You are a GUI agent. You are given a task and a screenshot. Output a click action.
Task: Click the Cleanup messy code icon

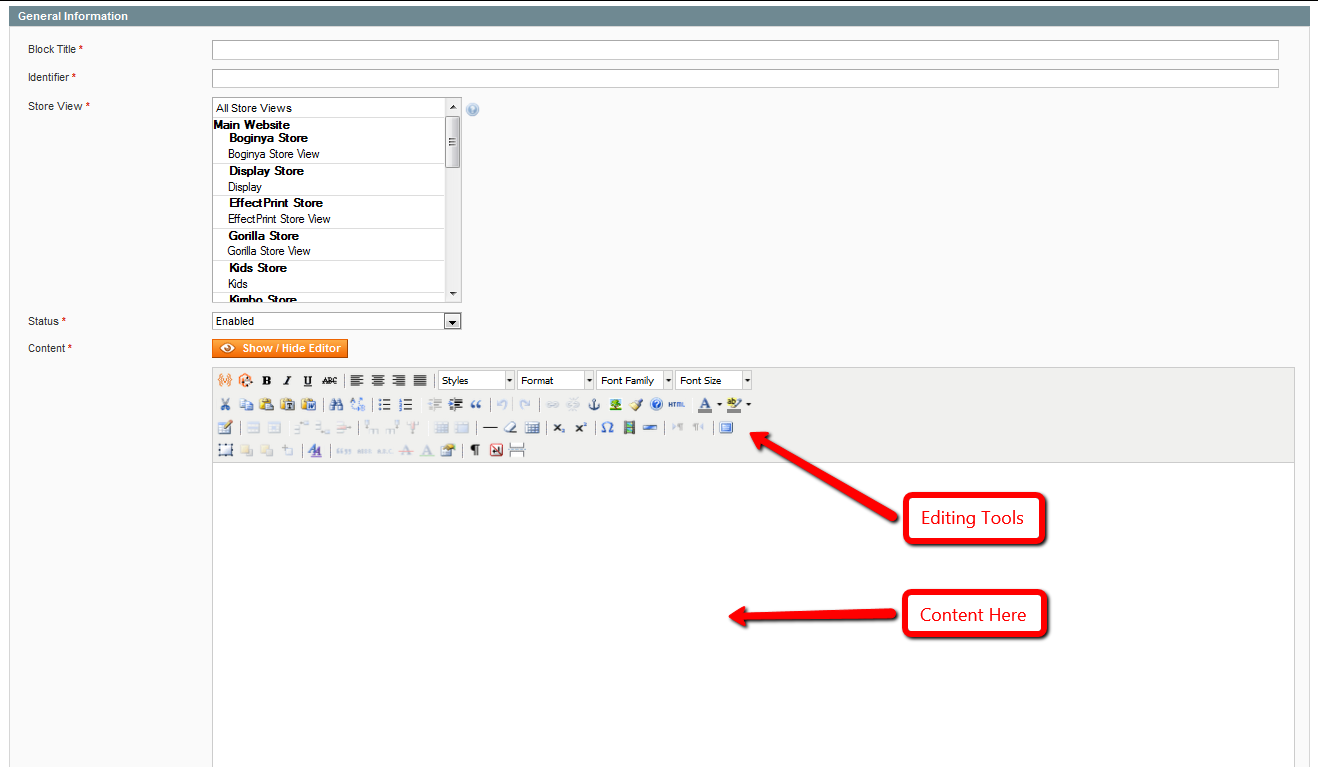[636, 404]
